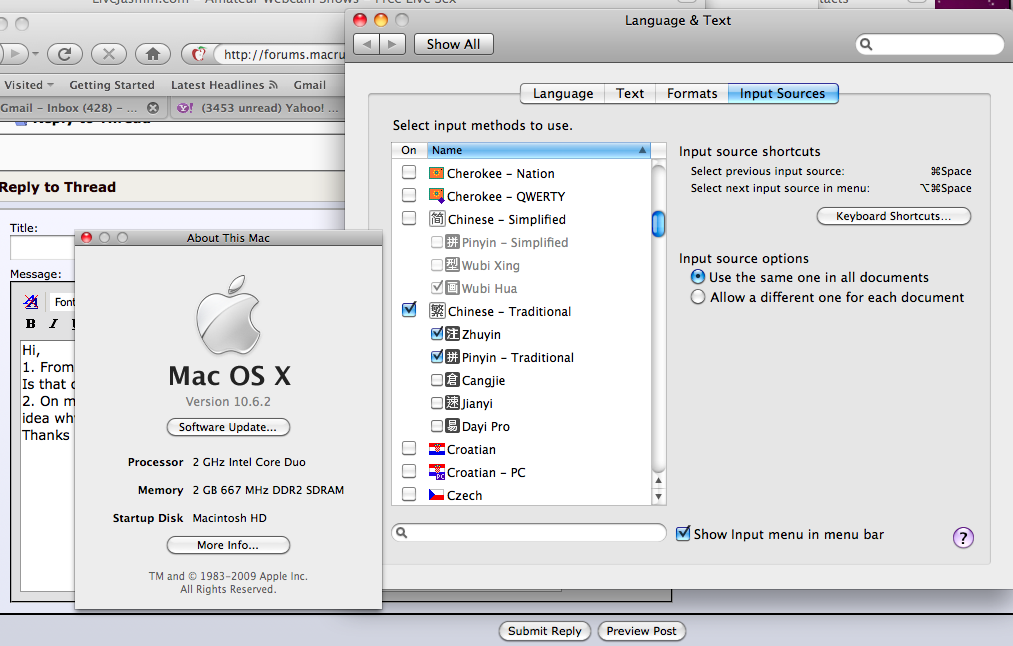Open Keyboard Shortcuts... button
1013x646 pixels.
pyautogui.click(x=893, y=216)
